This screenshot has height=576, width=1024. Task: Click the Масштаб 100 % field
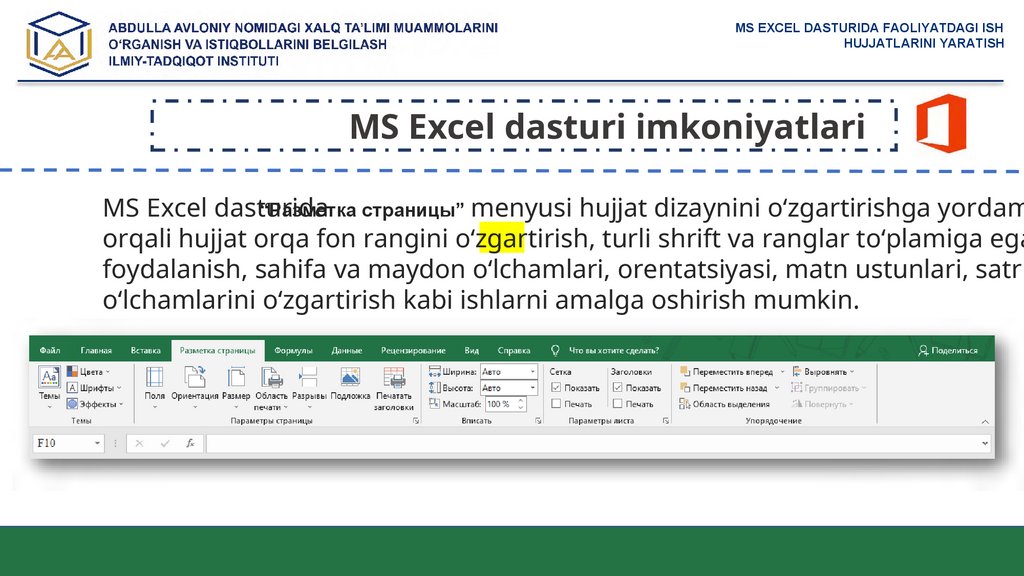click(x=500, y=404)
